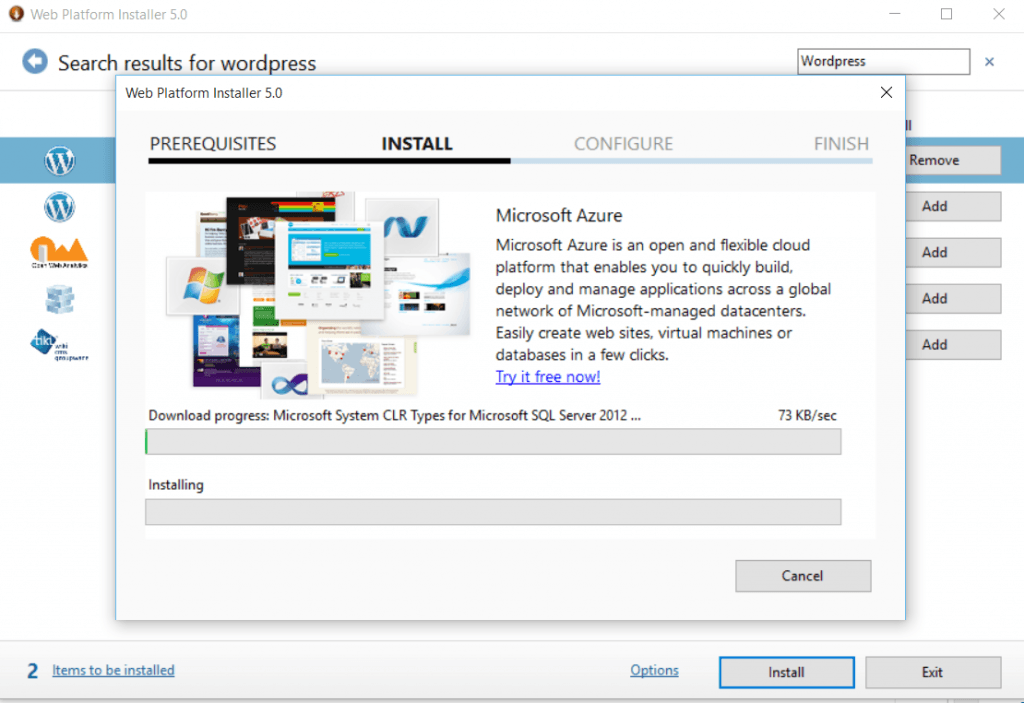Clear the search box with the X icon
The image size is (1024, 703).
[989, 62]
